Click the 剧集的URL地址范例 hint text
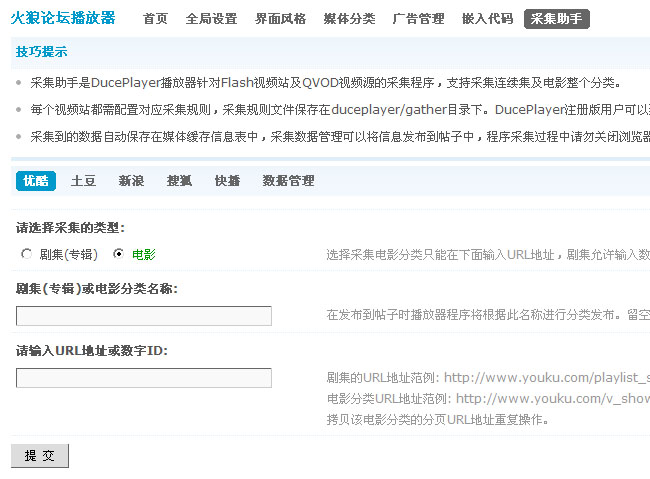 click(488, 377)
